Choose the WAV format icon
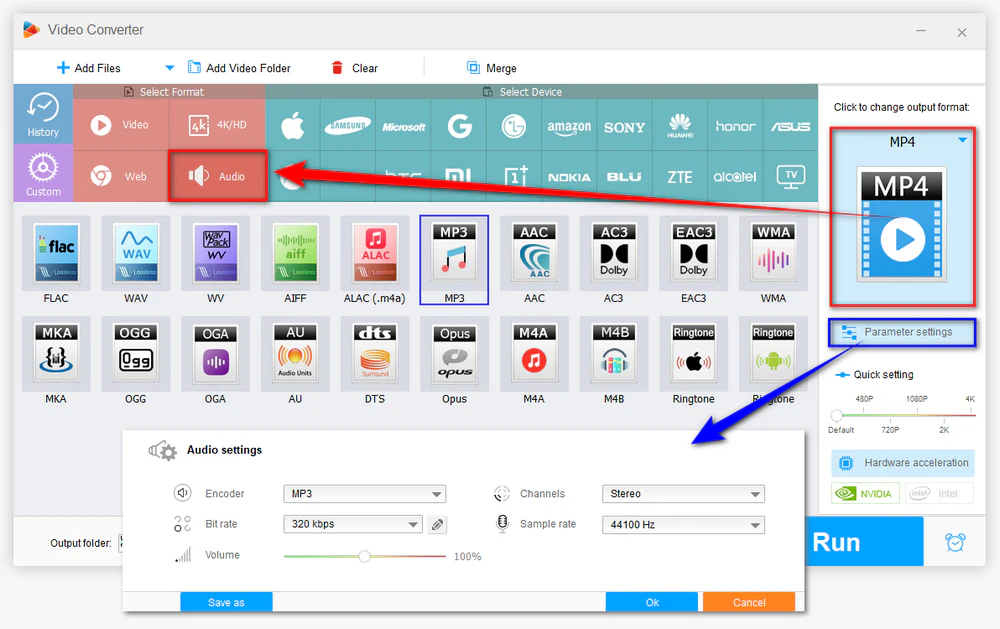The width and height of the screenshot is (1000, 629). pyautogui.click(x=136, y=254)
